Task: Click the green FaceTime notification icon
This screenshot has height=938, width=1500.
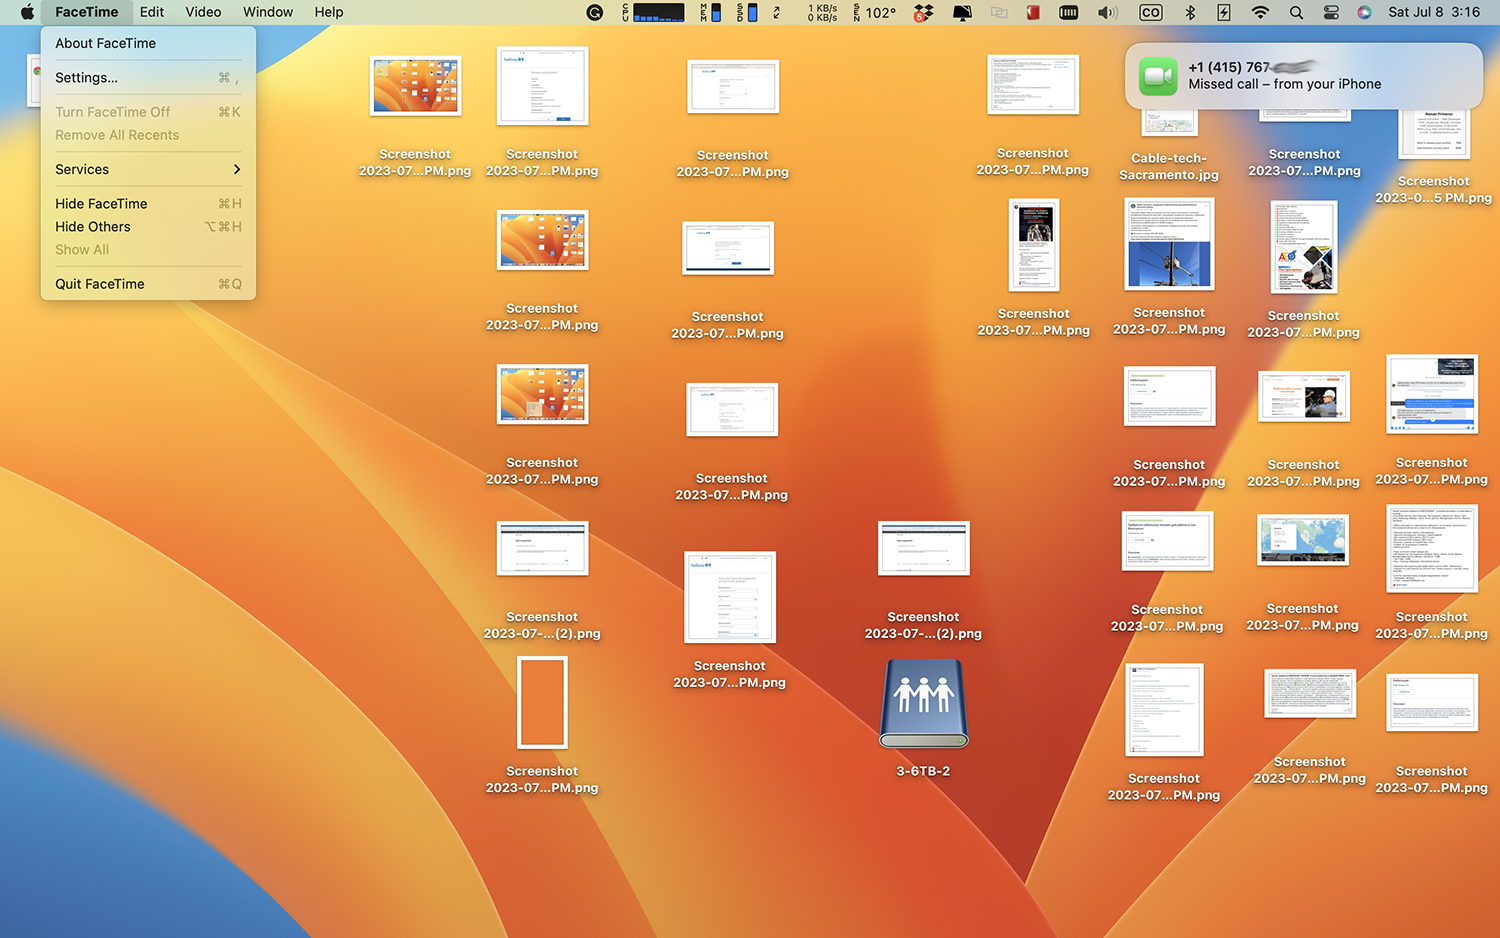Action: [x=1158, y=76]
